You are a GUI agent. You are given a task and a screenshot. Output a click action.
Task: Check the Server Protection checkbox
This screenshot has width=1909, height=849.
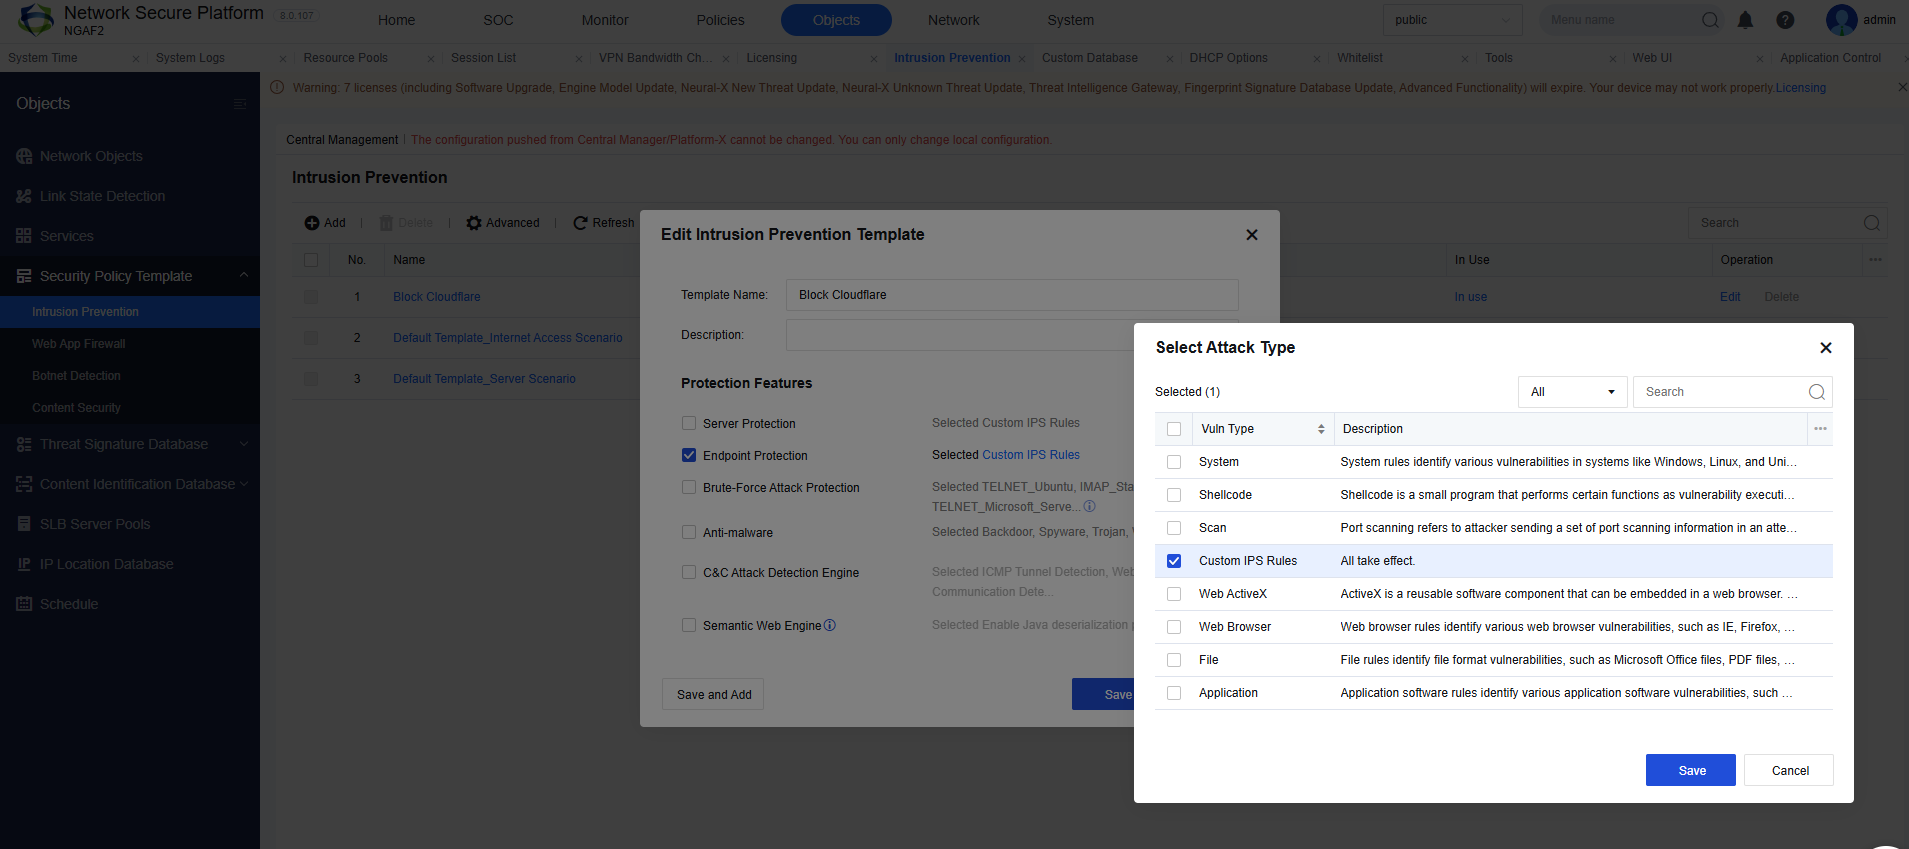tap(689, 423)
